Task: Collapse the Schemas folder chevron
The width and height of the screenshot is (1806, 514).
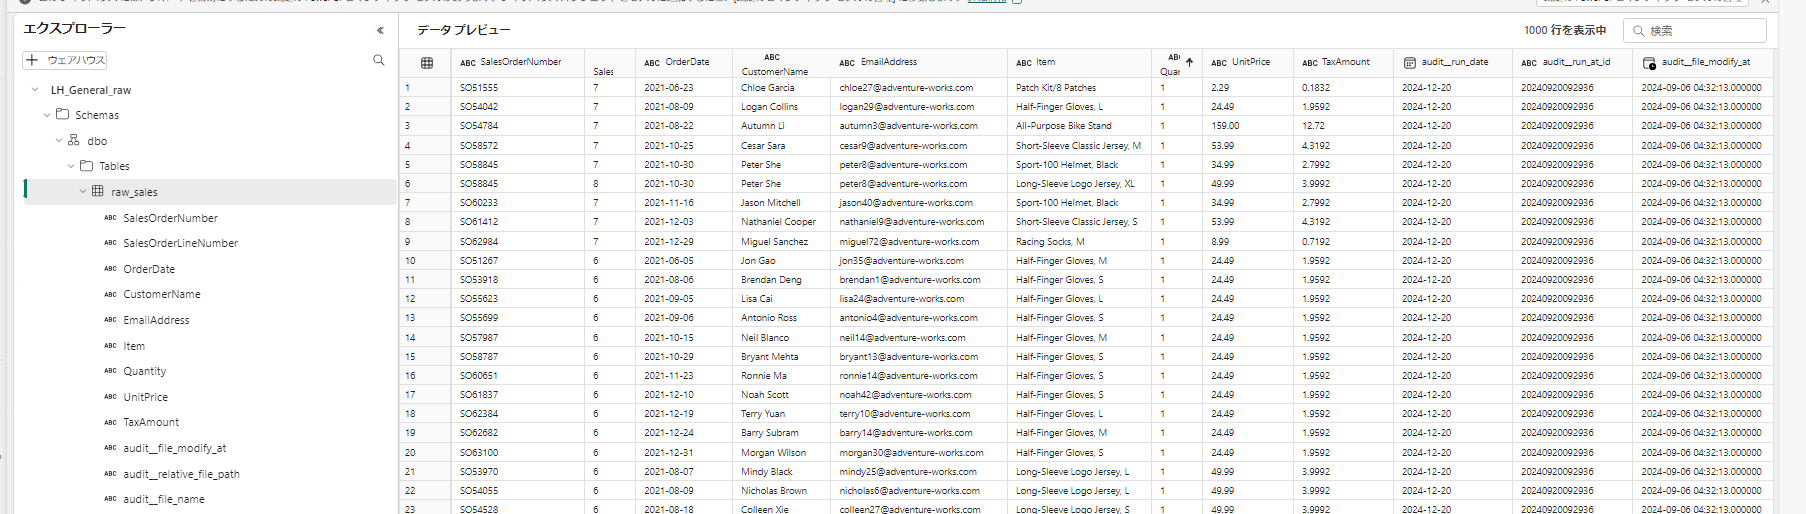Action: click(47, 115)
